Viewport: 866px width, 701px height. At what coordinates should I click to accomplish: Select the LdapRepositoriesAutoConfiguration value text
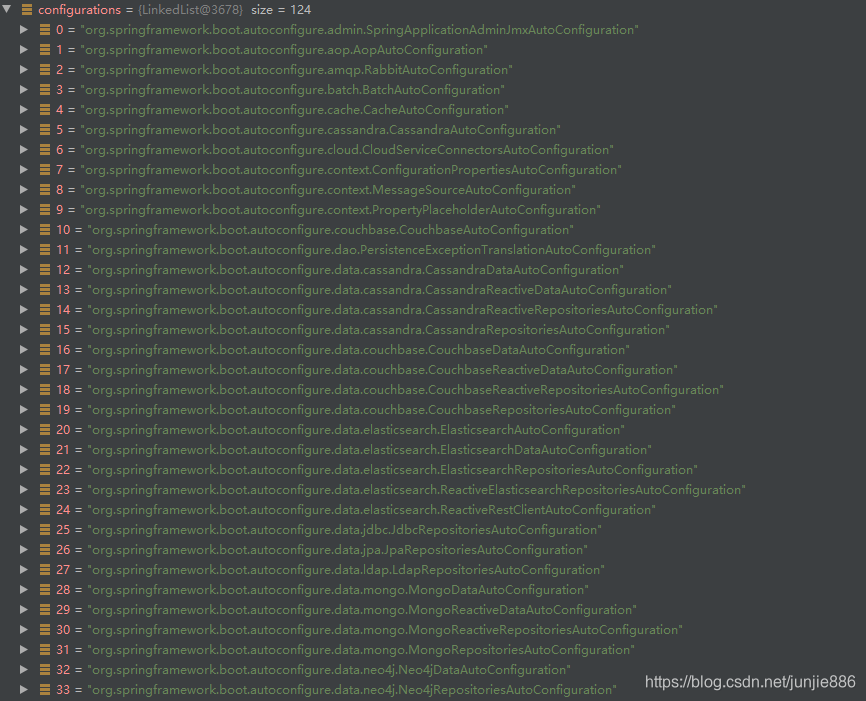[346, 570]
